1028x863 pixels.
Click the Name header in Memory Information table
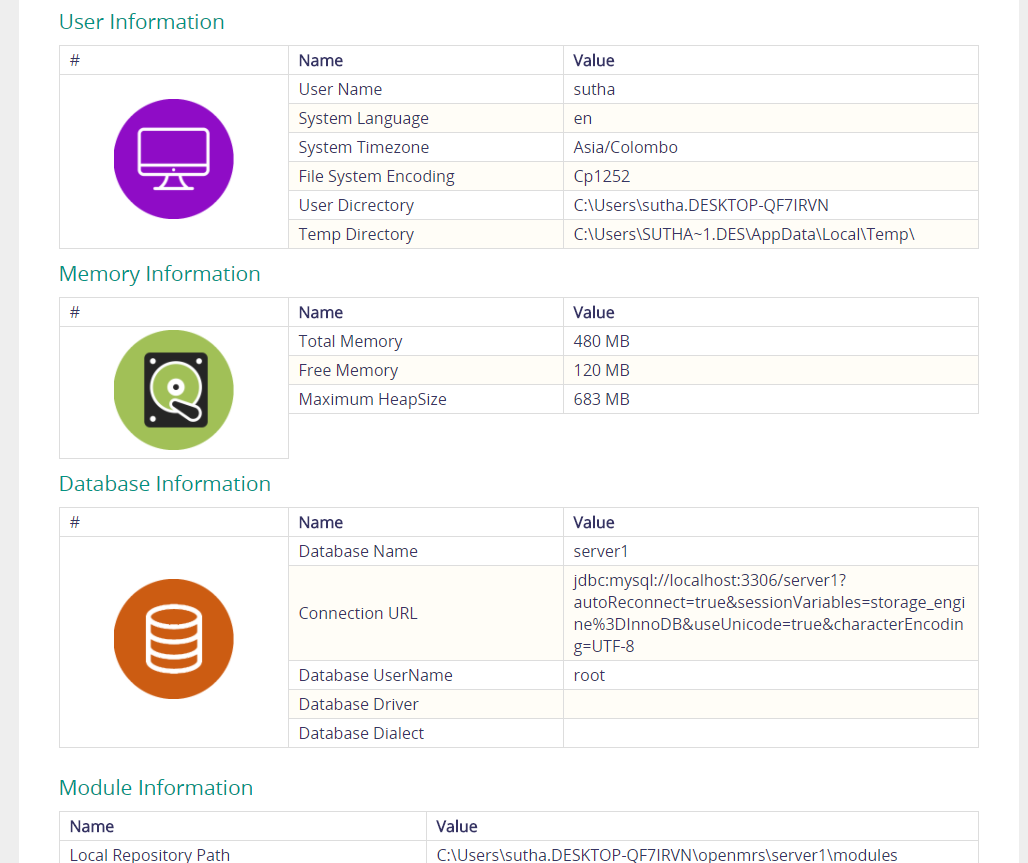coord(321,312)
